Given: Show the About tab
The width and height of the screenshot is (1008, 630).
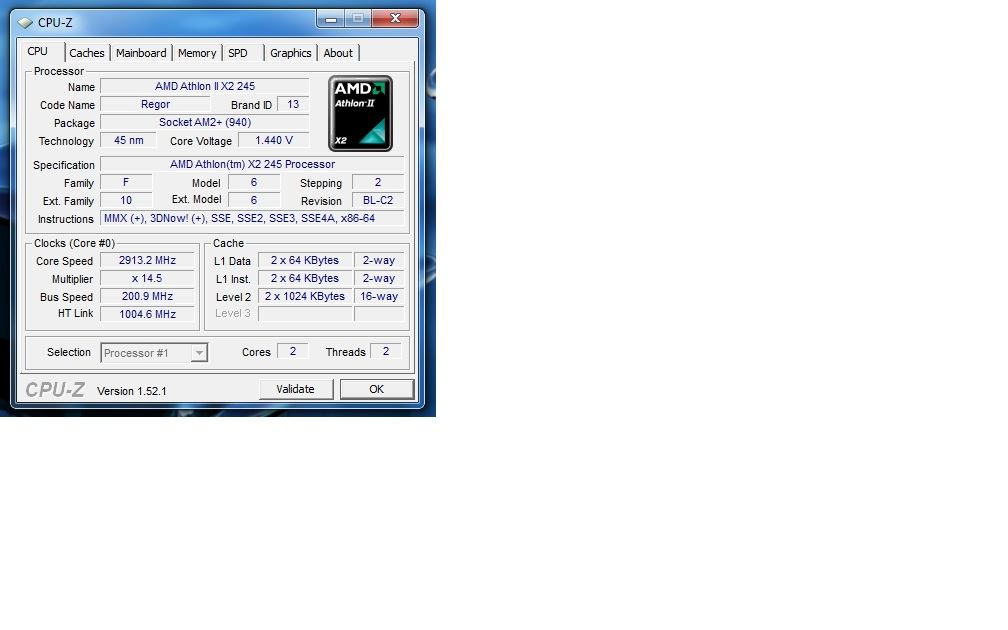Looking at the screenshot, I should coord(338,53).
